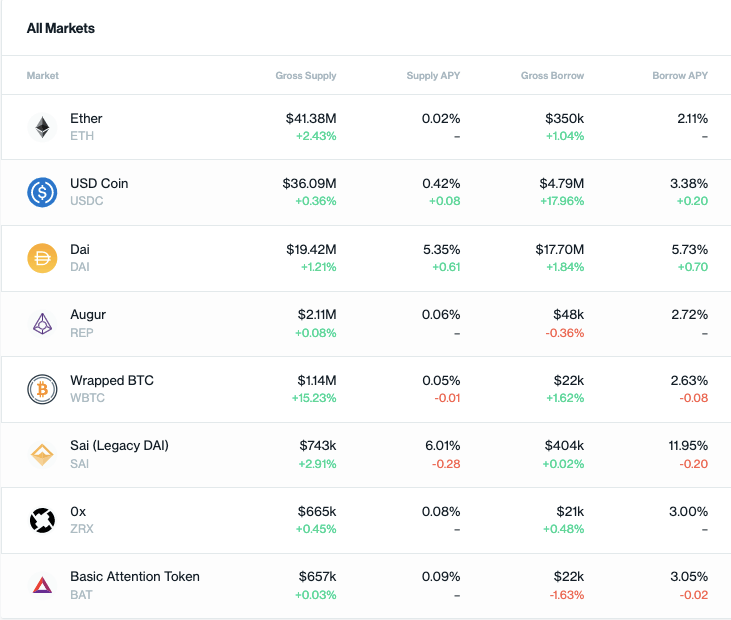This screenshot has width=731, height=620.
Task: Click Augur gross borrow $48k
Action: coord(569,315)
